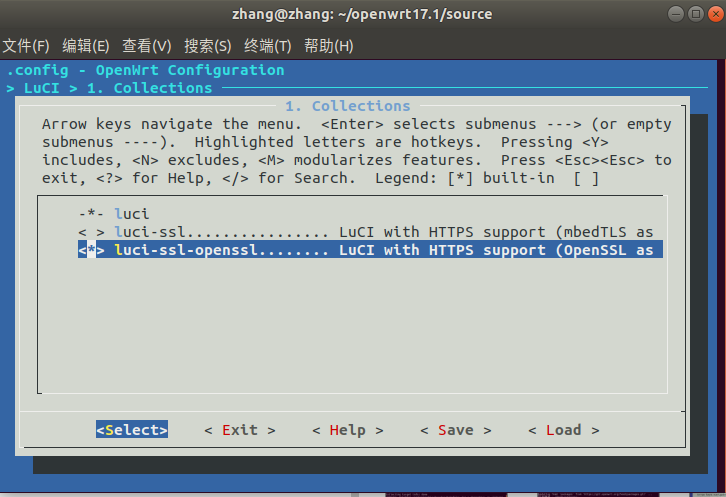The height and width of the screenshot is (497, 726).
Task: Open the 终端(T) menu
Action: (x=268, y=46)
